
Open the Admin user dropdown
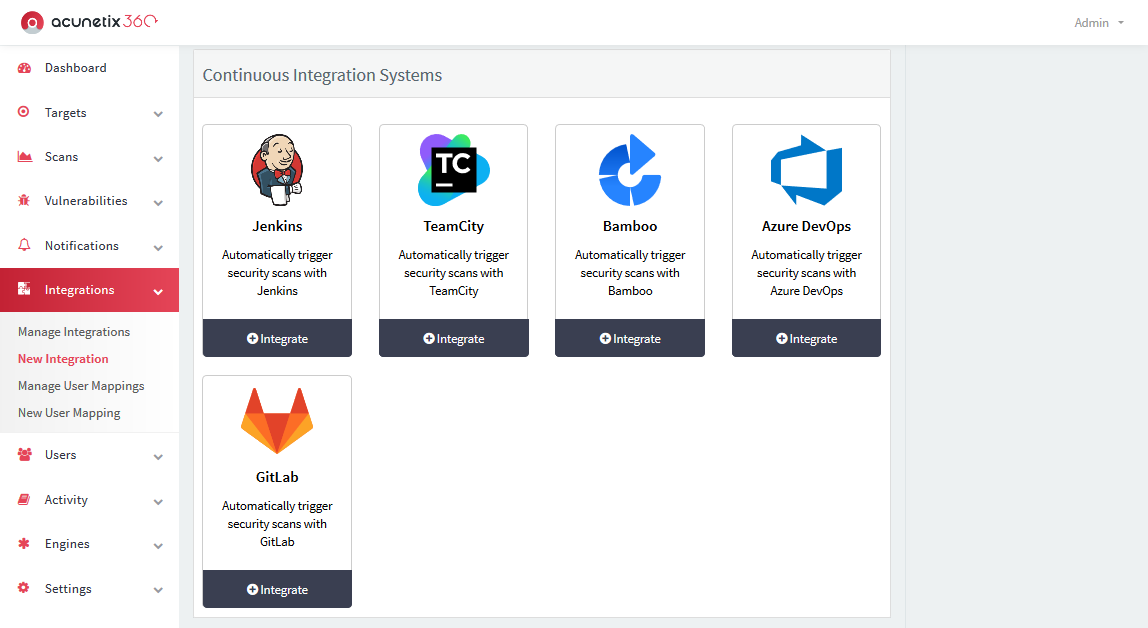click(x=1098, y=23)
